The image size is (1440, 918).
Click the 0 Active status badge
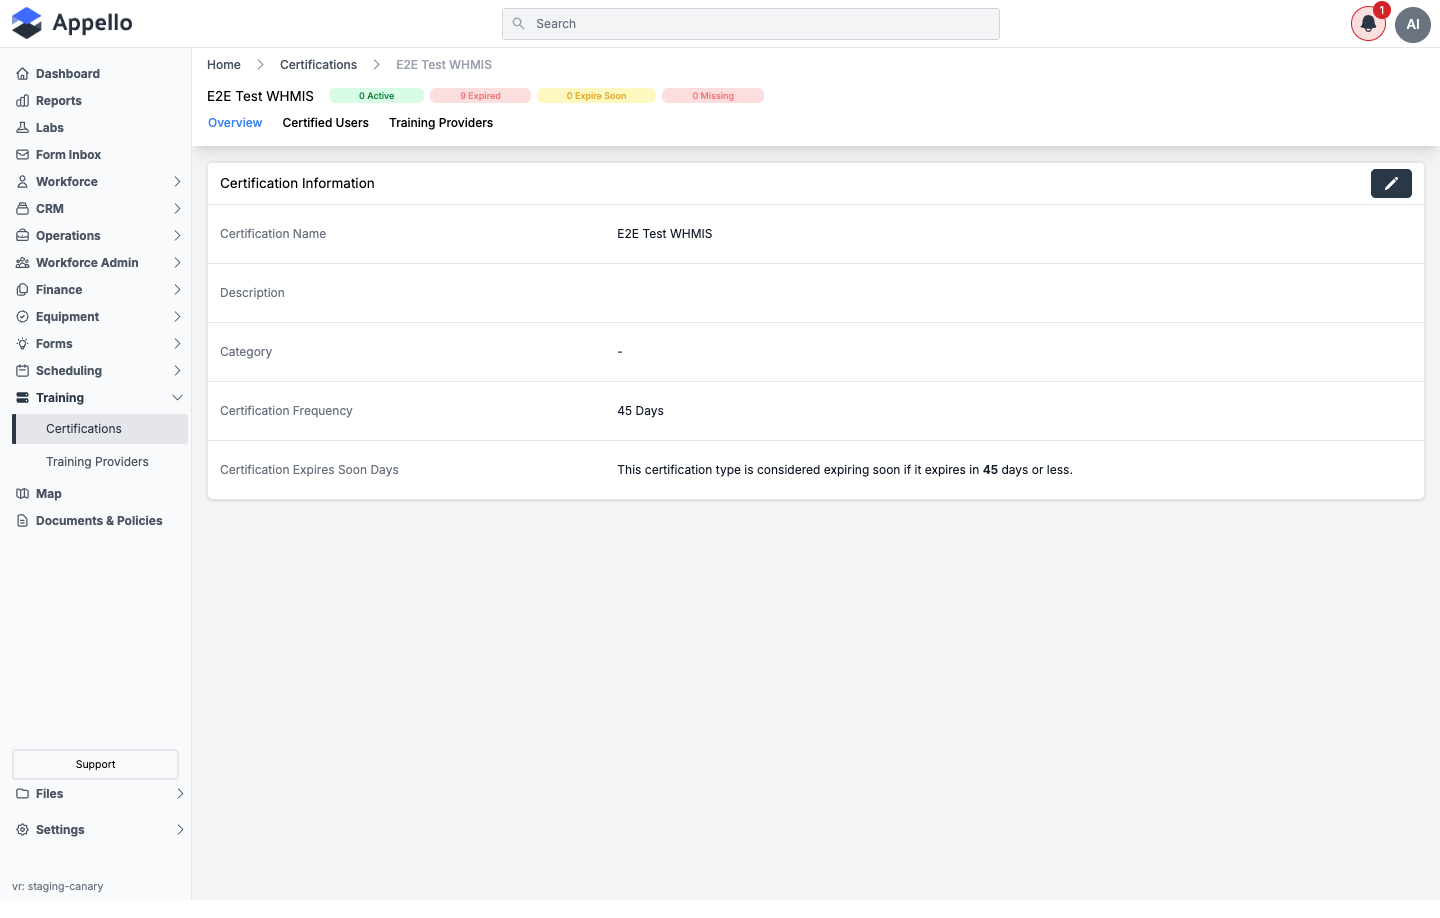point(376,96)
